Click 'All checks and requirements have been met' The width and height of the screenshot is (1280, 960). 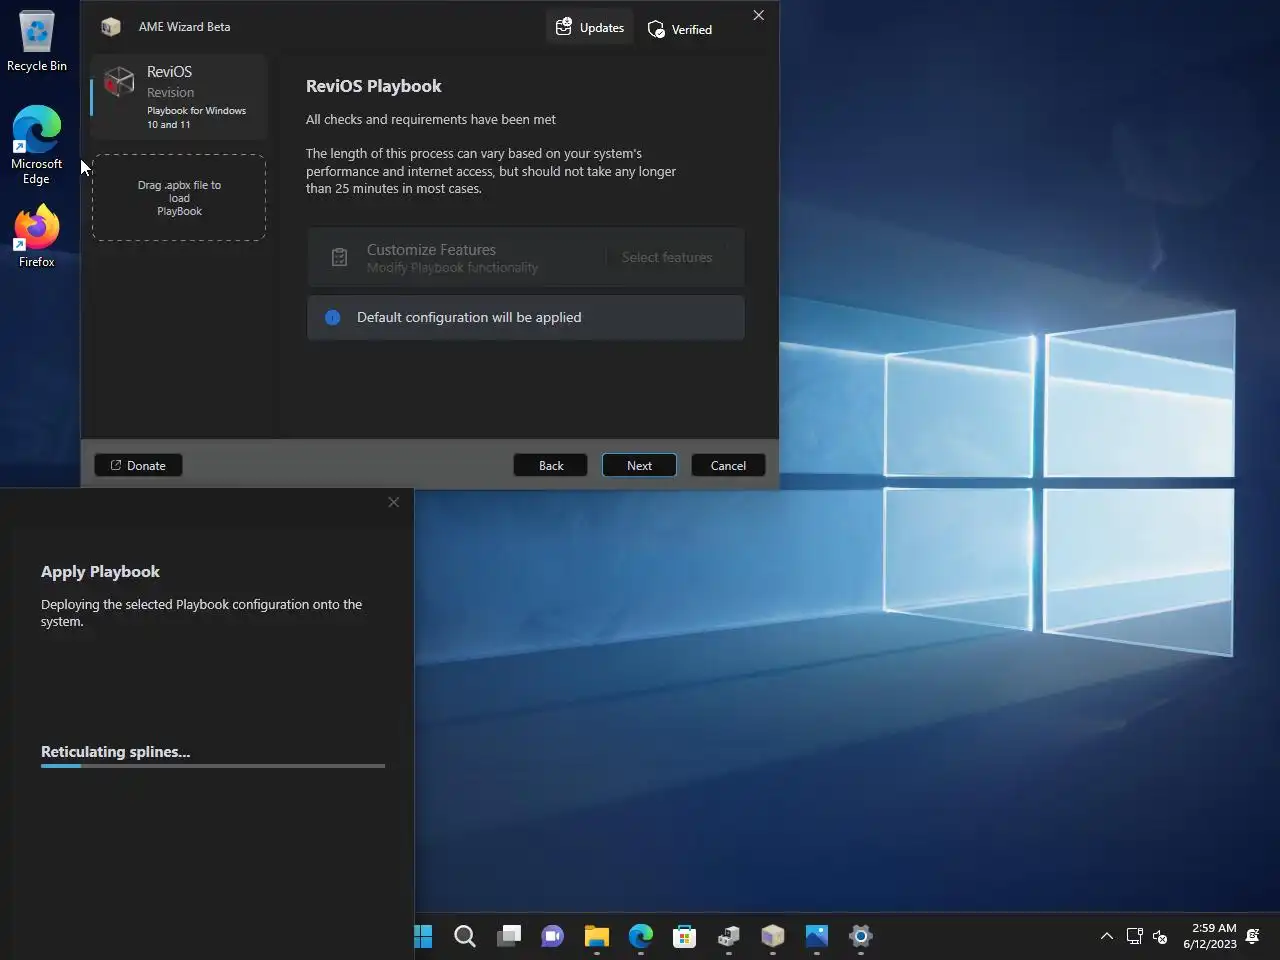pos(431,119)
